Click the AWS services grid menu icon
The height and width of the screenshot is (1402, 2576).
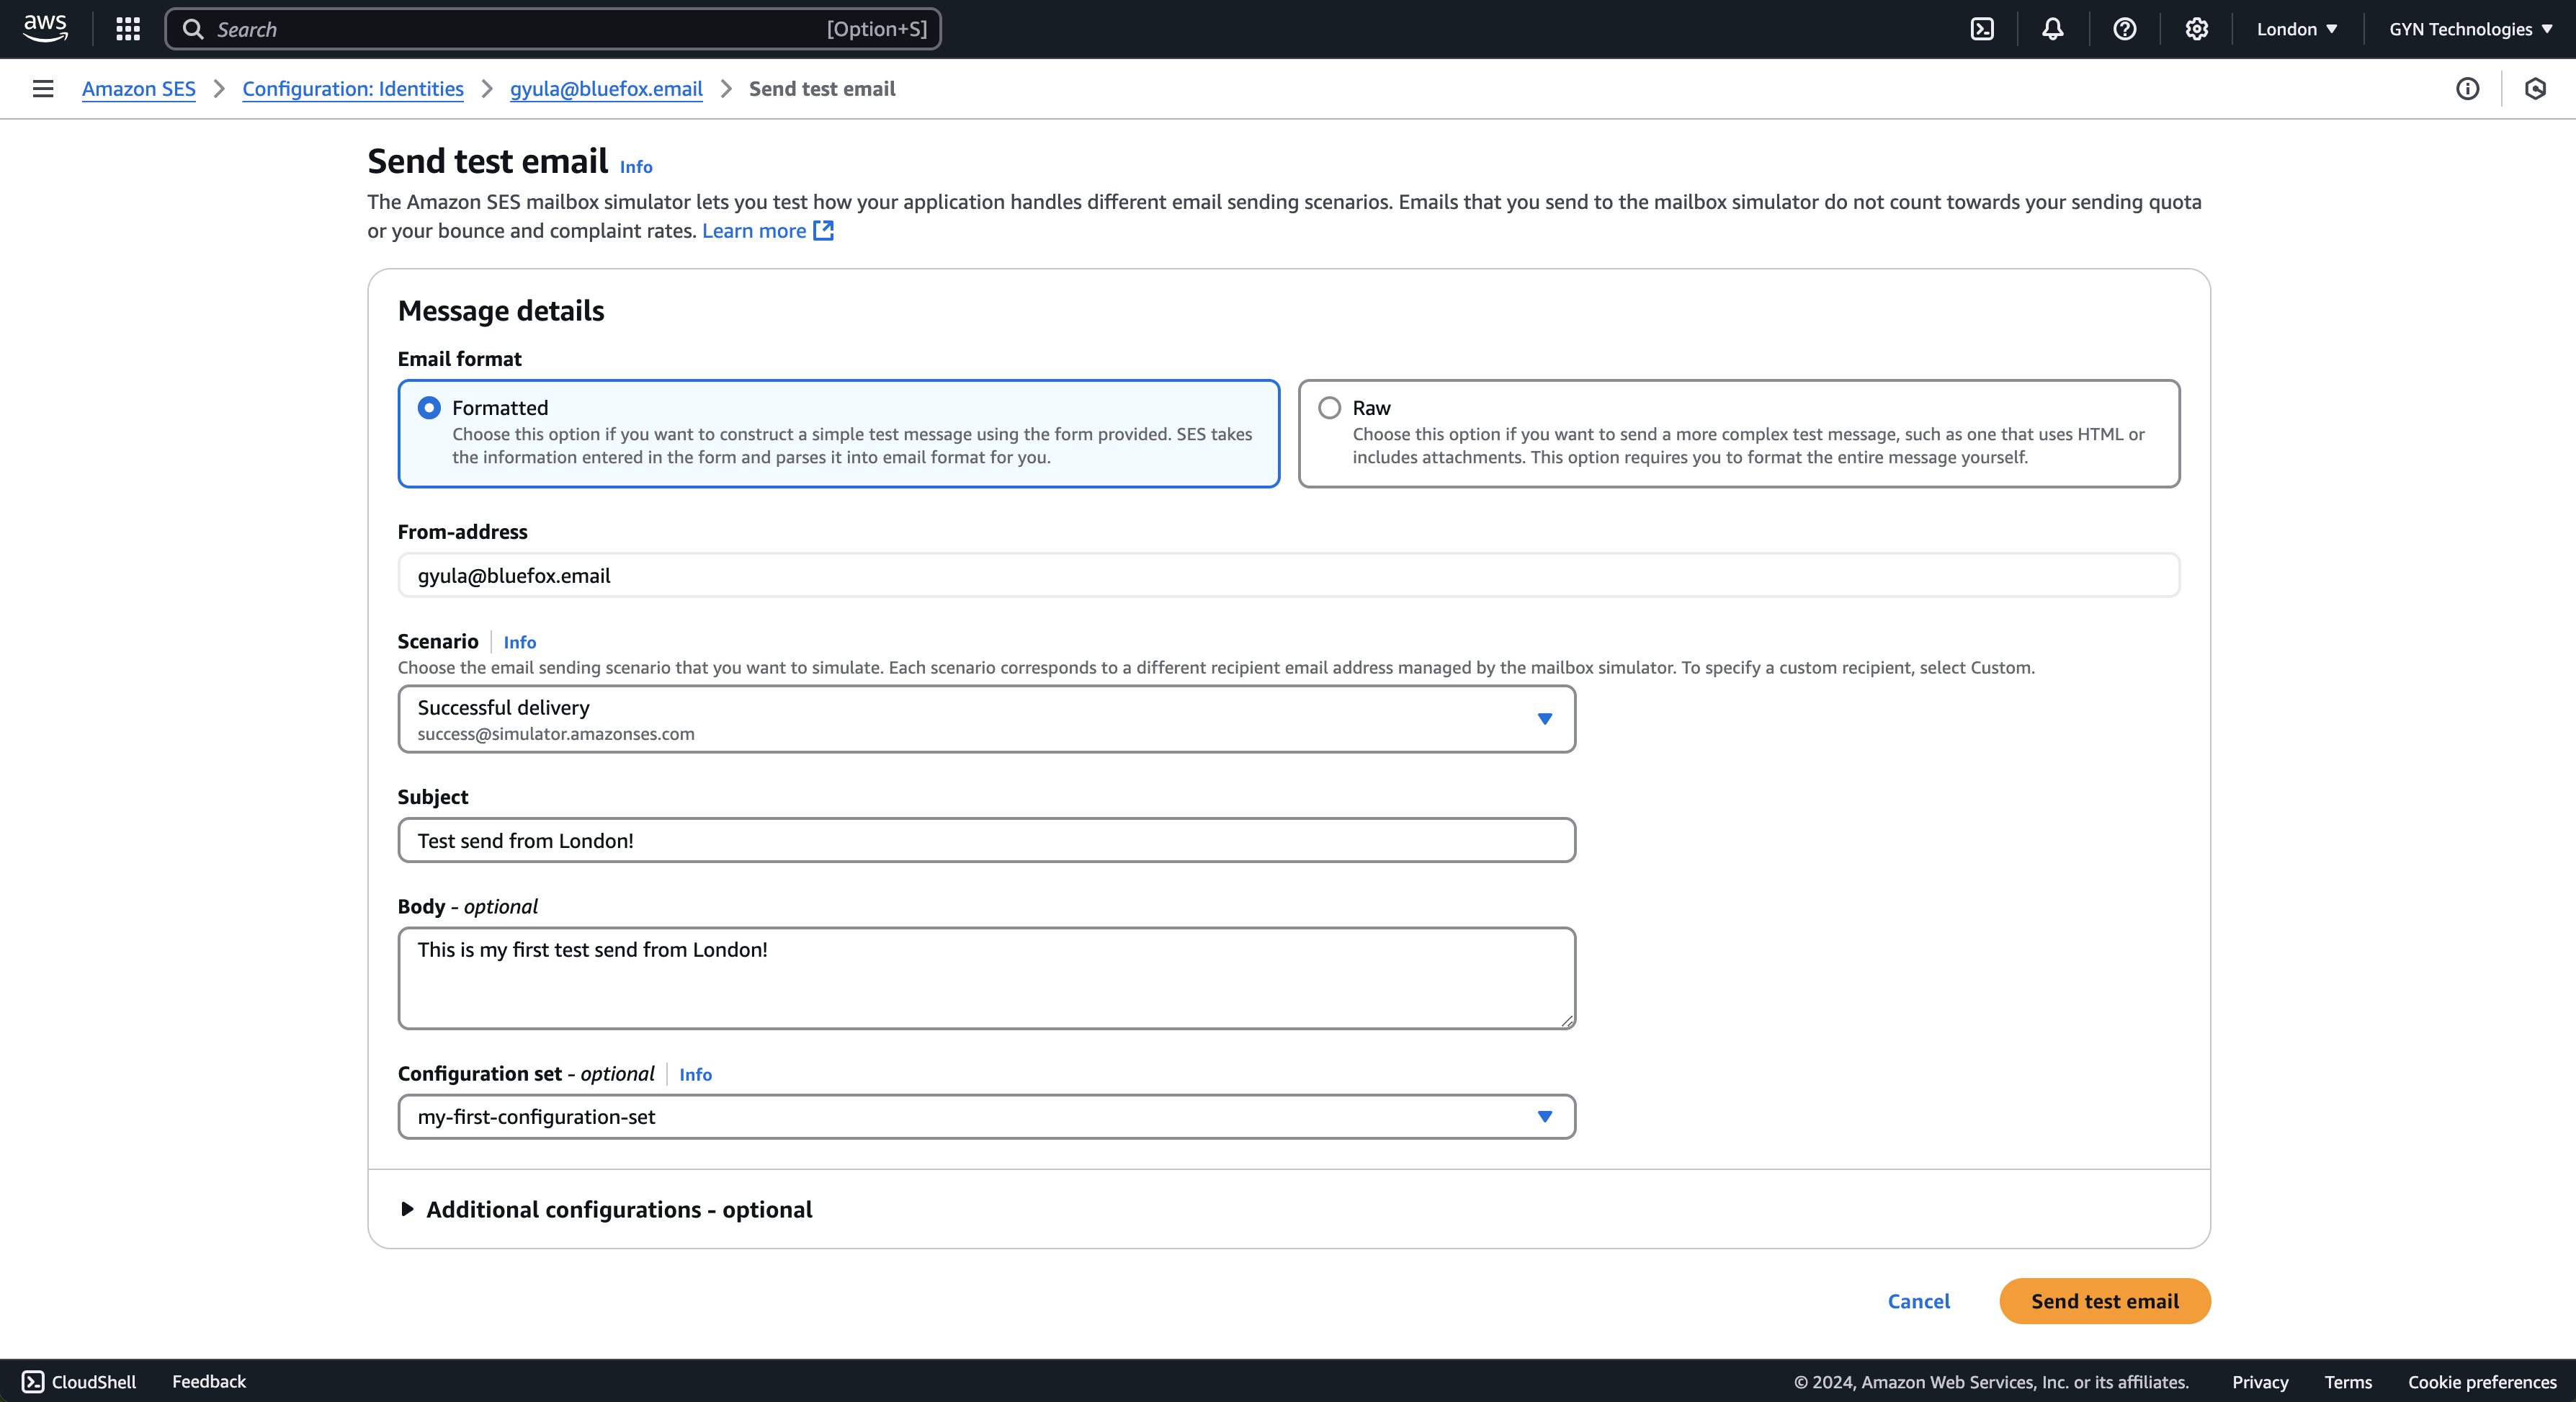pyautogui.click(x=130, y=27)
